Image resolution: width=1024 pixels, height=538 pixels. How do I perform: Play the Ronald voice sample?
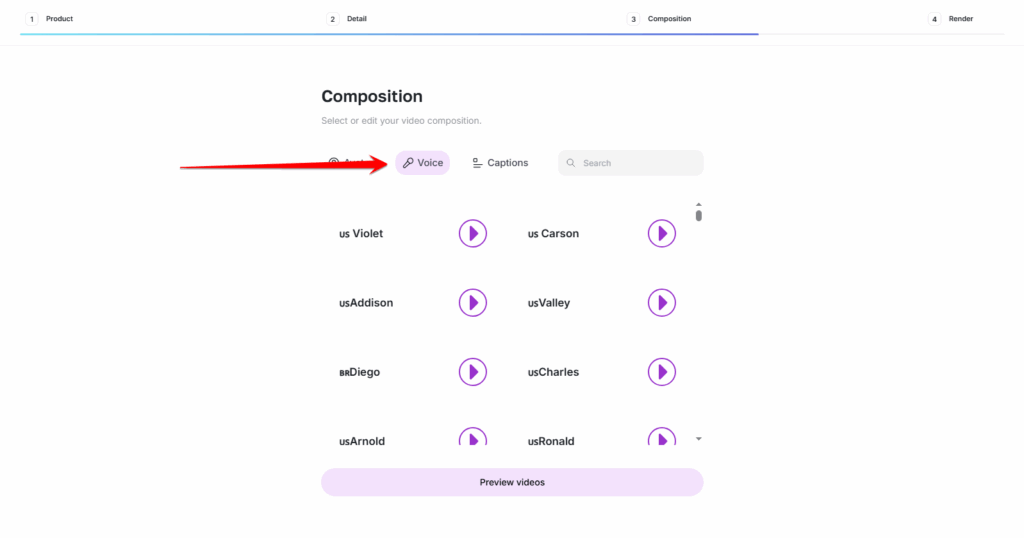click(662, 437)
